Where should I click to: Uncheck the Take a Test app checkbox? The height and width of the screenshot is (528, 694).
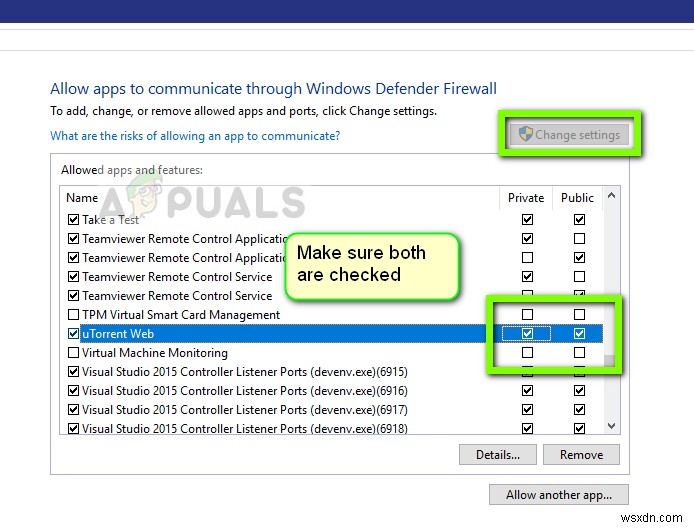(73, 220)
